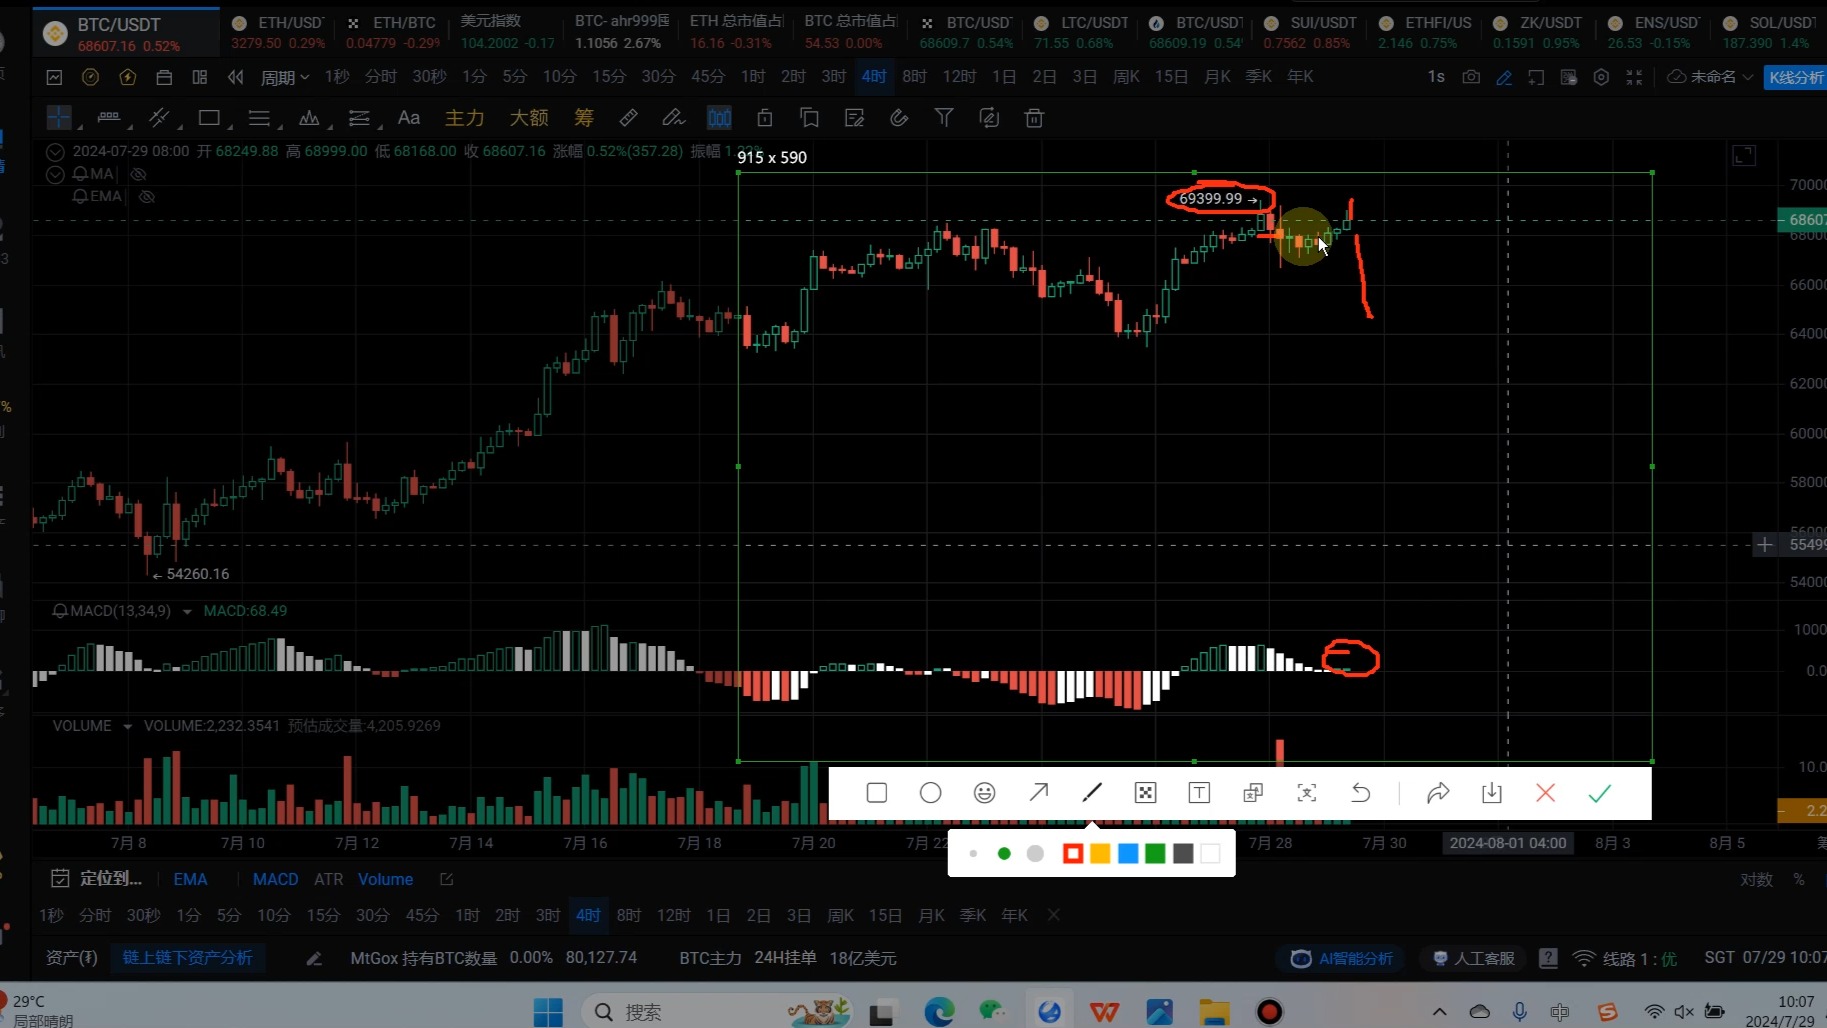
Task: Open the LTC/USDT ticker tab
Action: pos(1081,32)
